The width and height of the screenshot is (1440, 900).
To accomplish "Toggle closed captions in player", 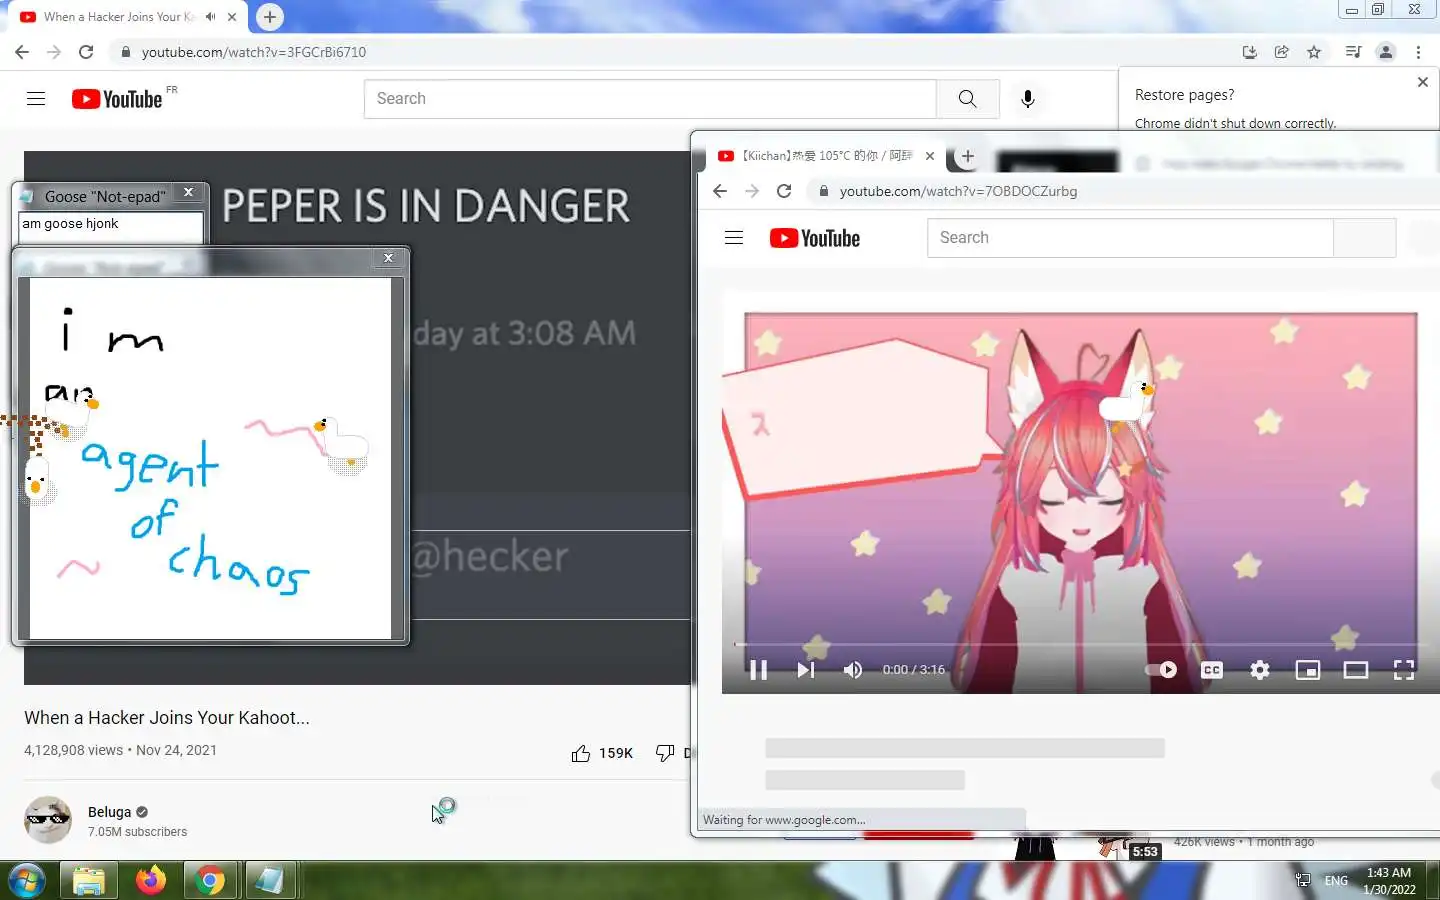I will [x=1212, y=670].
